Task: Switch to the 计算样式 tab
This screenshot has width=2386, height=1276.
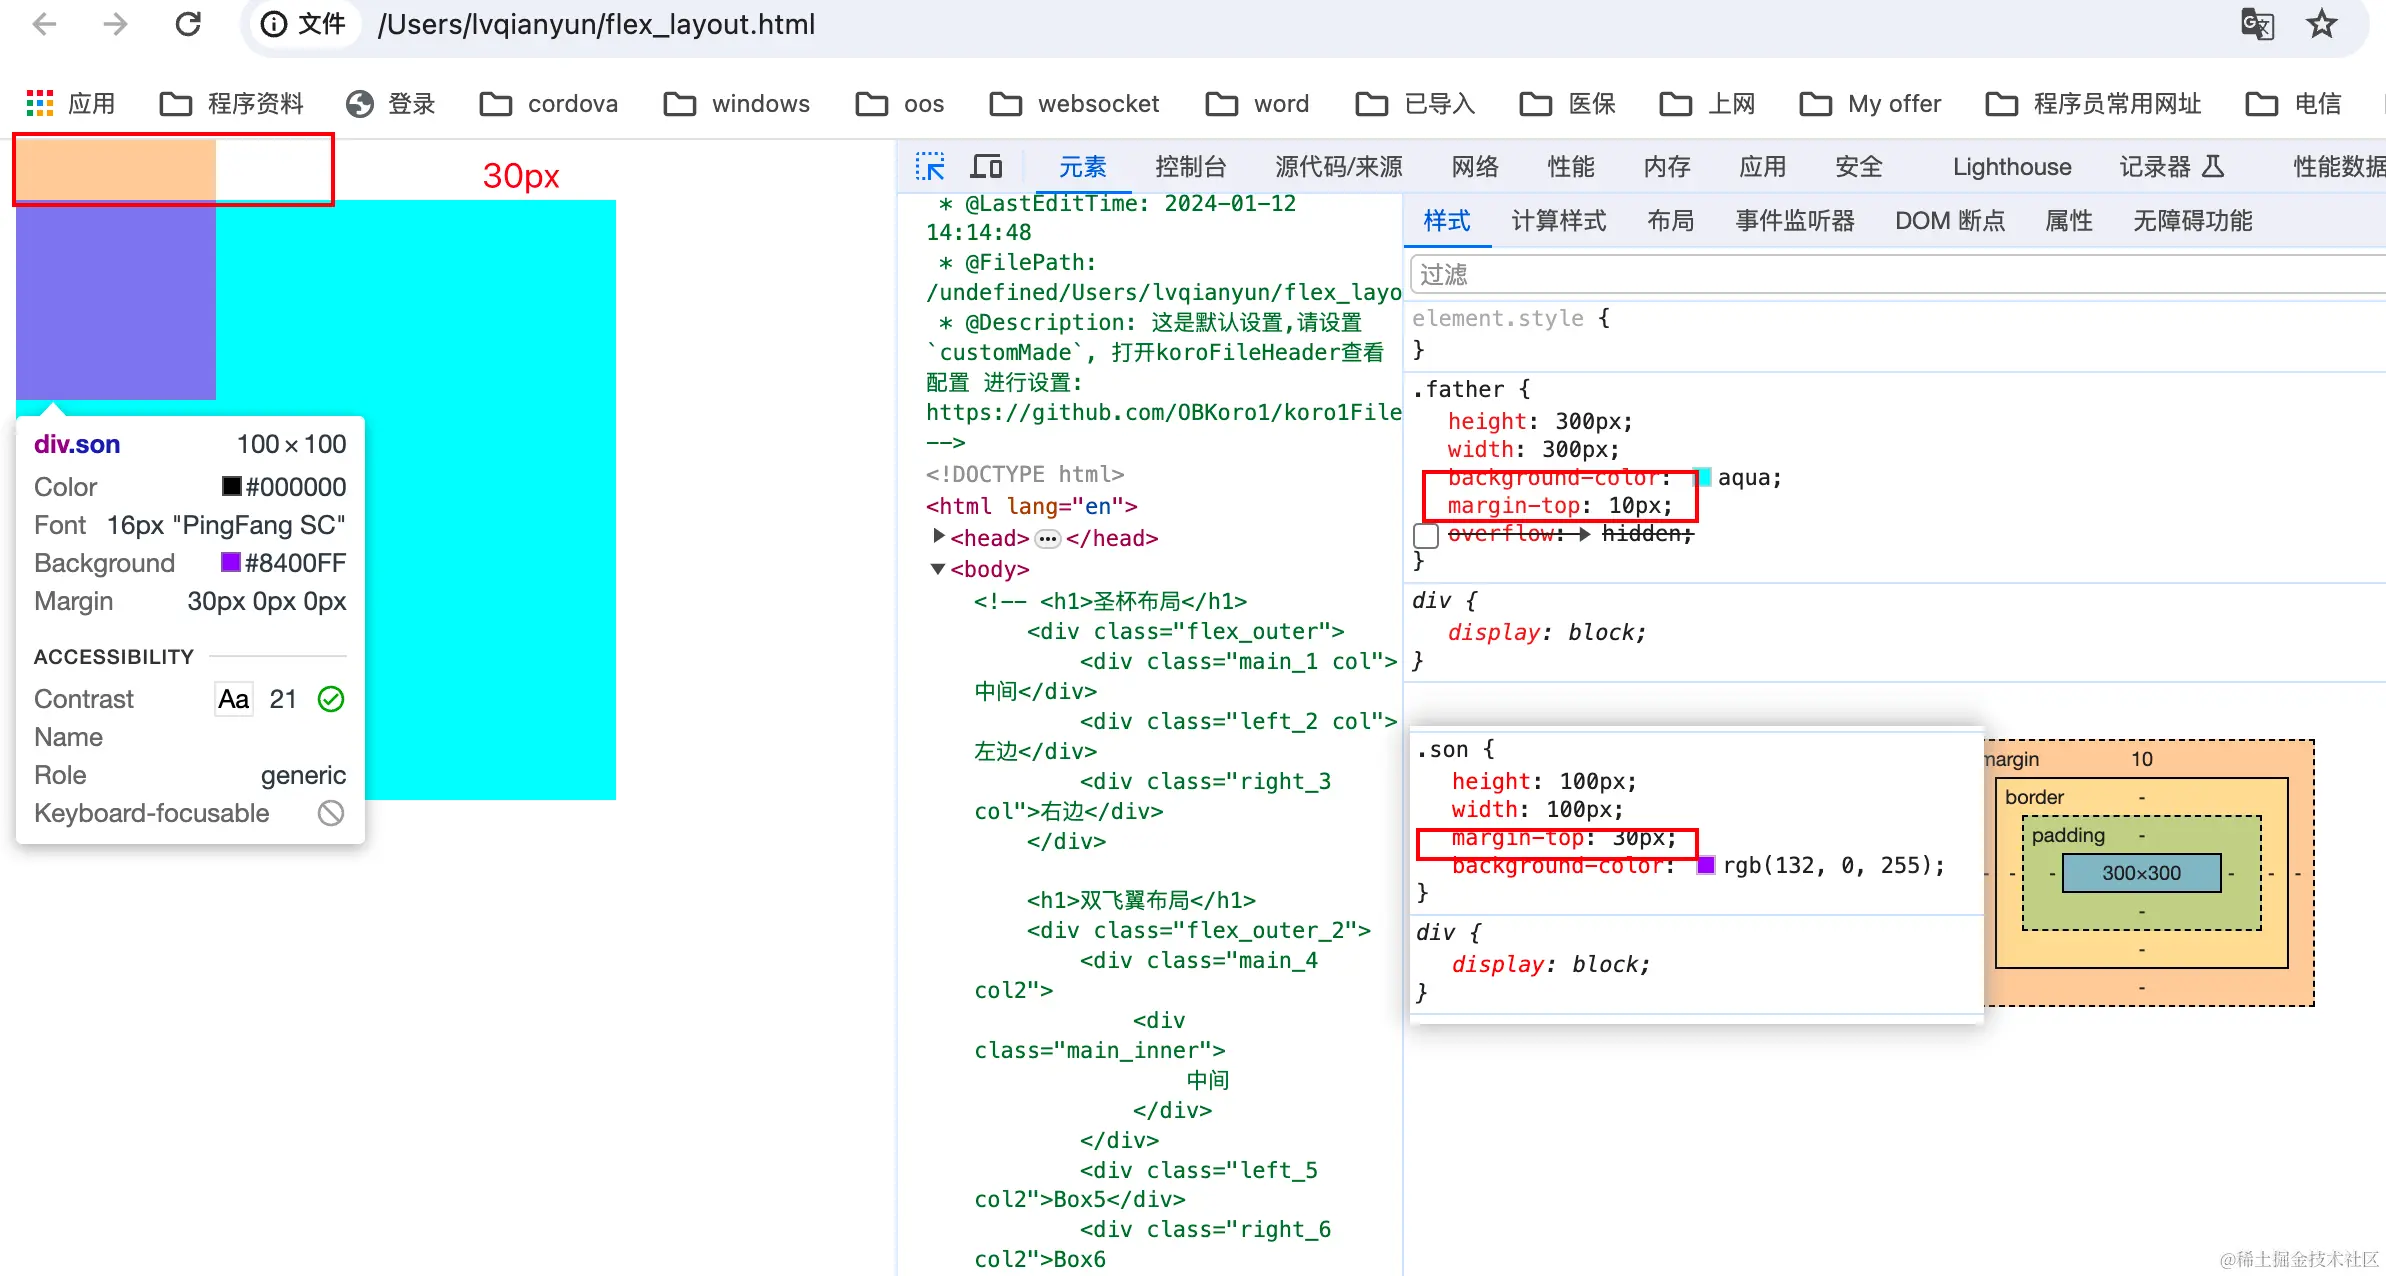Action: 1558,220
